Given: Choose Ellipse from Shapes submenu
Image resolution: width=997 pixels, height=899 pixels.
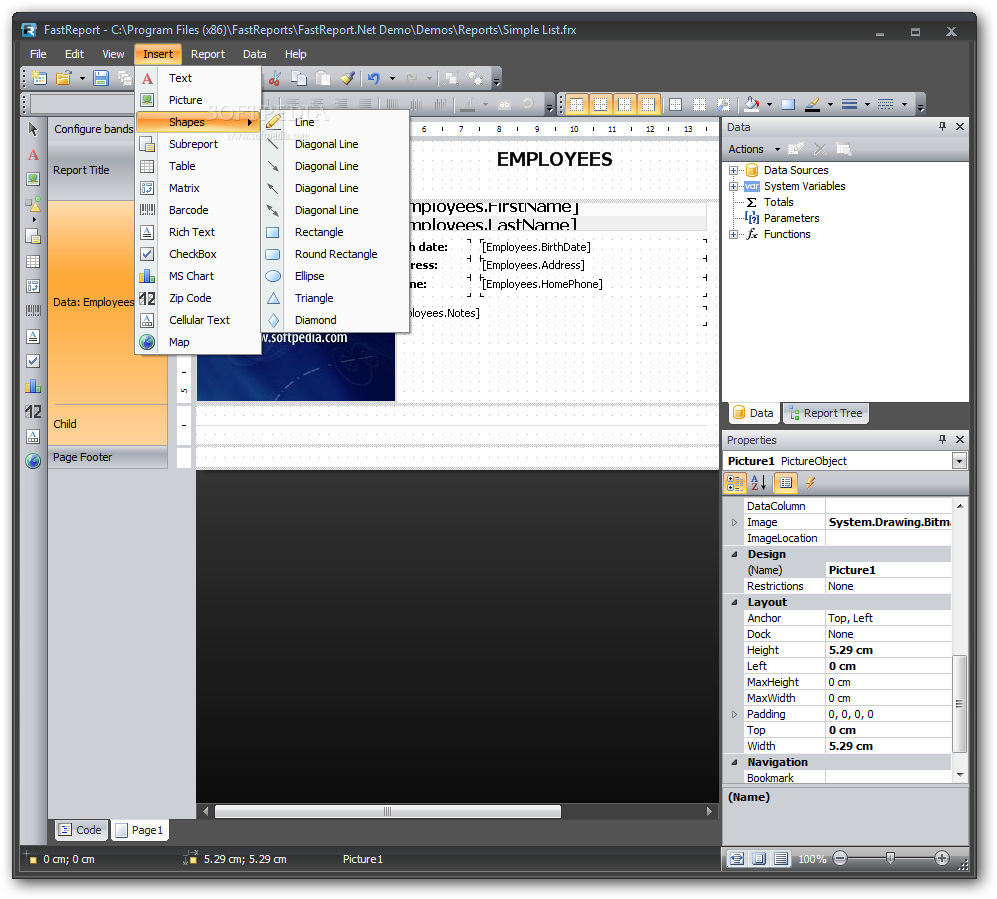Looking at the screenshot, I should (x=336, y=276).
